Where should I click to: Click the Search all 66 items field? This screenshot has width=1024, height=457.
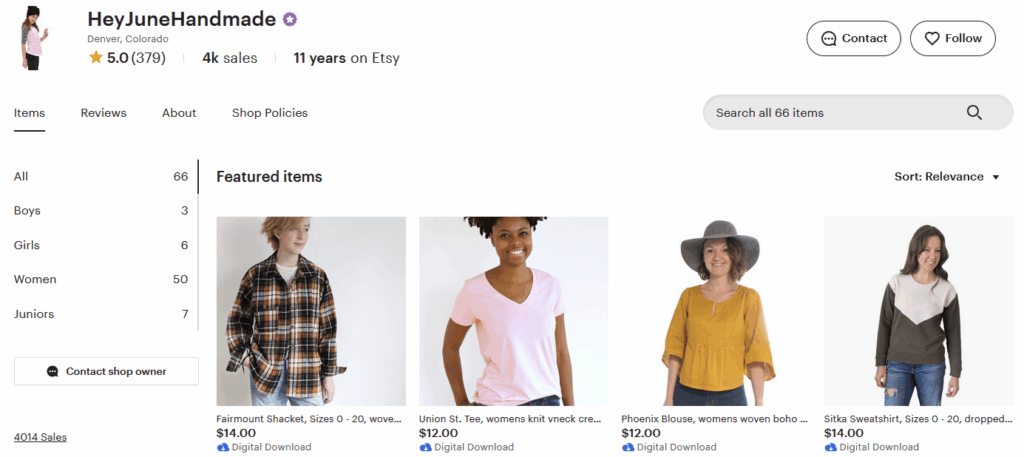pos(830,113)
